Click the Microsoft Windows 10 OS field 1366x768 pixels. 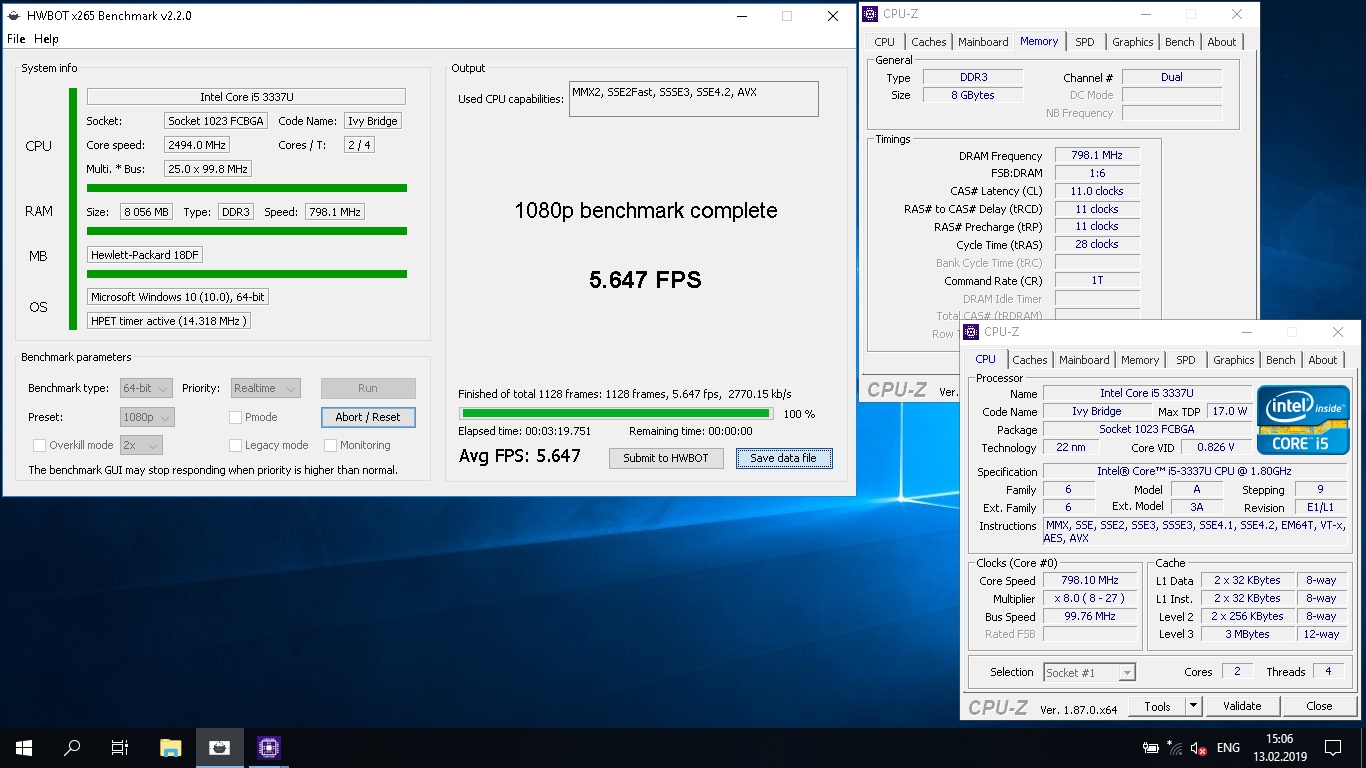tap(177, 297)
